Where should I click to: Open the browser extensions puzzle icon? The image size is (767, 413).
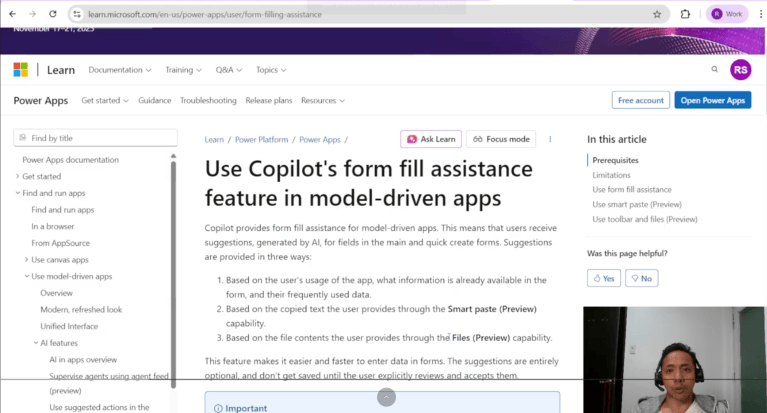click(685, 14)
